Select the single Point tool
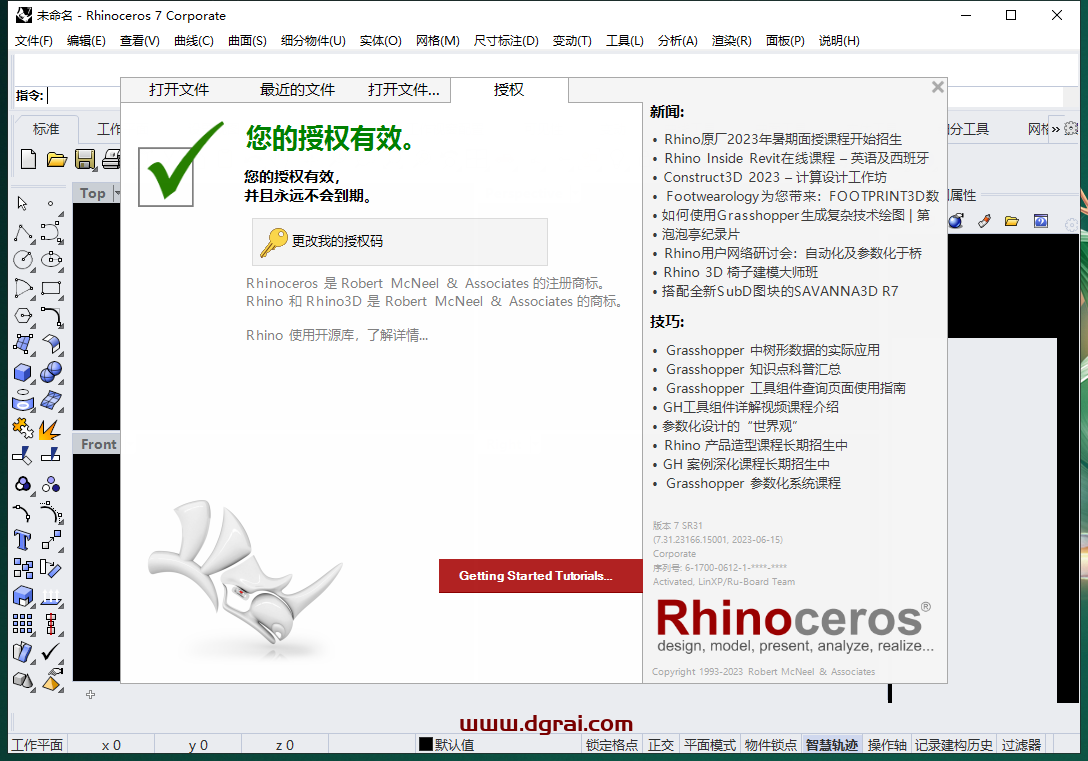1088x761 pixels. click(x=51, y=203)
